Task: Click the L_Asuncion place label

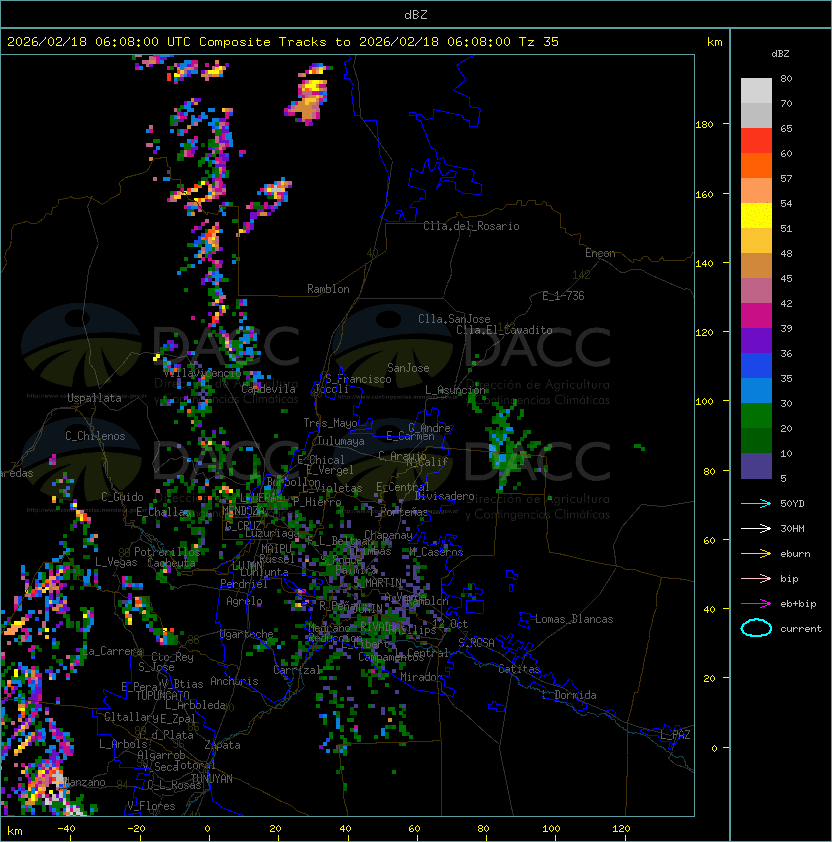Action: [455, 390]
